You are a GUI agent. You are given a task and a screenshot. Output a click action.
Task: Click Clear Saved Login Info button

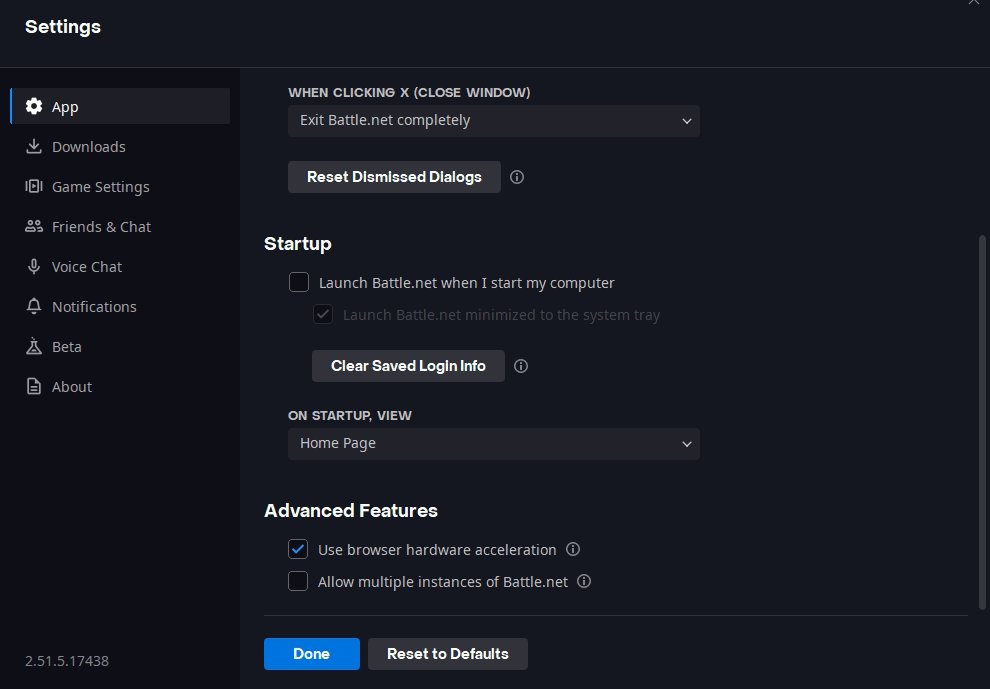409,366
